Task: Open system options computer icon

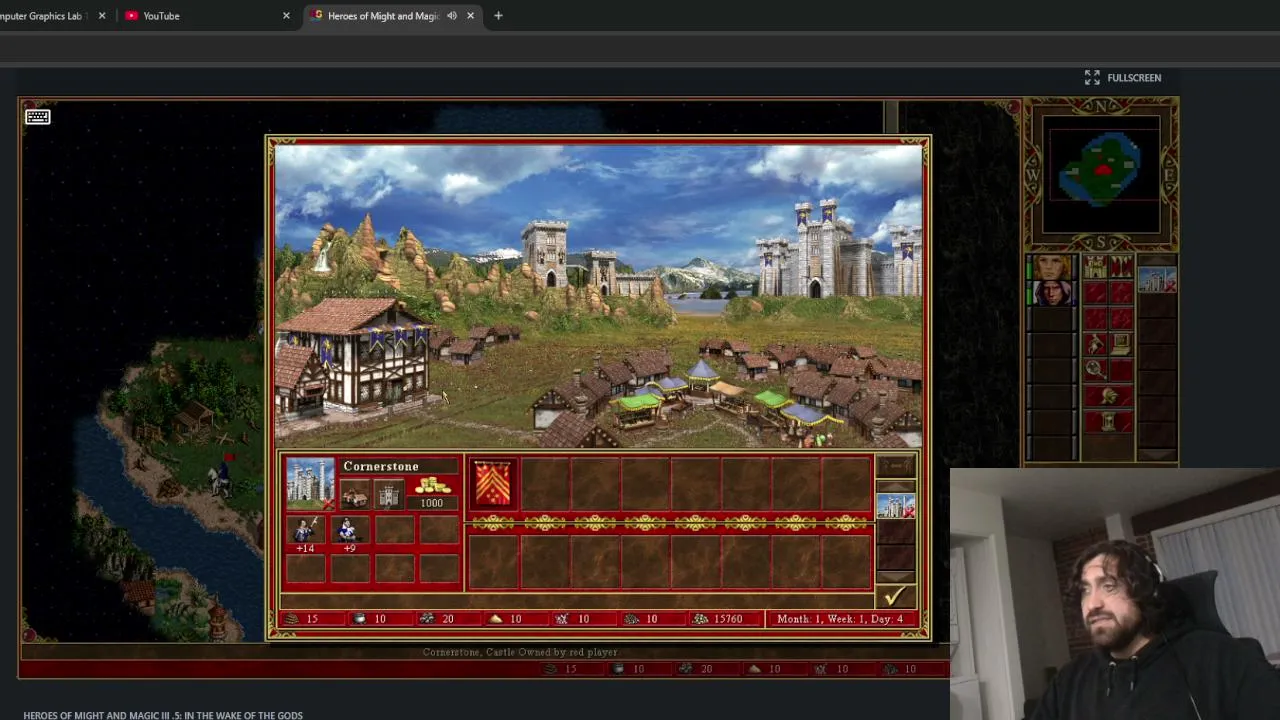Action: click(1120, 344)
